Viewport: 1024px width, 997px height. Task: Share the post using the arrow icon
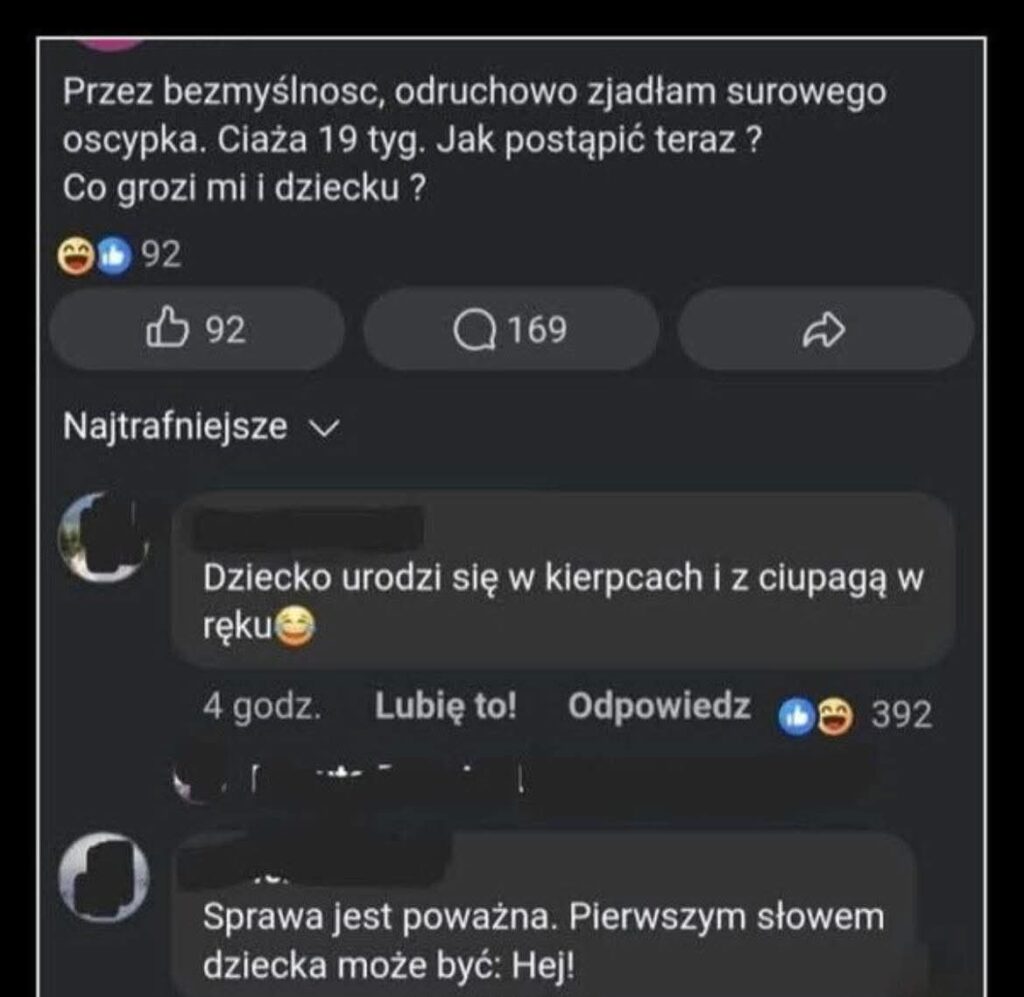[x=825, y=331]
